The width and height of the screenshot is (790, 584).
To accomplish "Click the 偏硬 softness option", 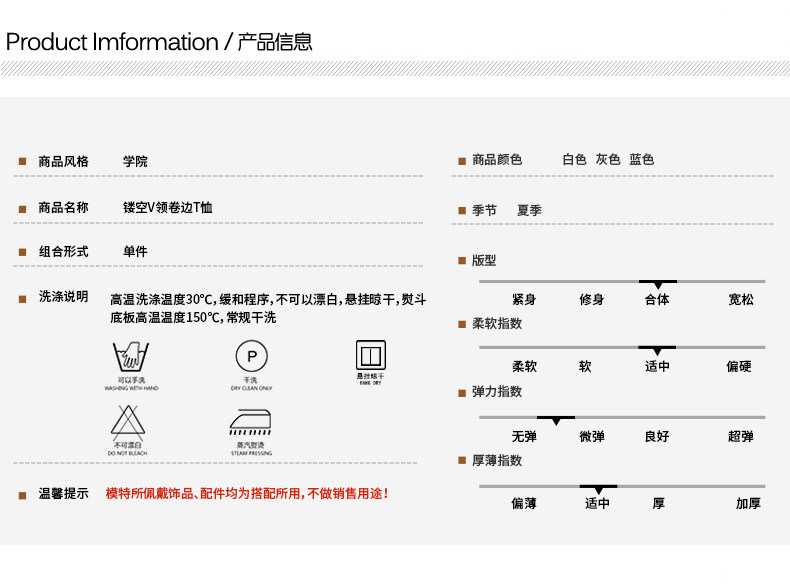I will click(739, 366).
